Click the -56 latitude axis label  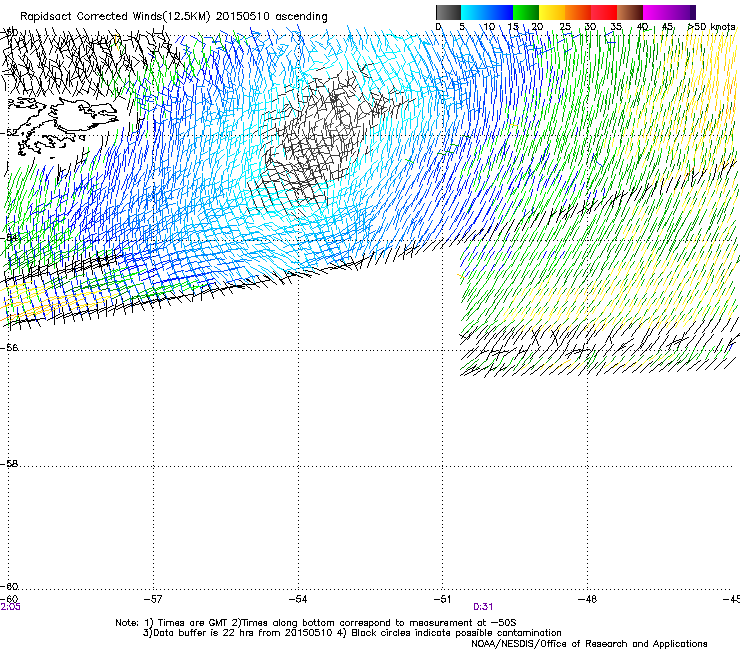pos(9,347)
